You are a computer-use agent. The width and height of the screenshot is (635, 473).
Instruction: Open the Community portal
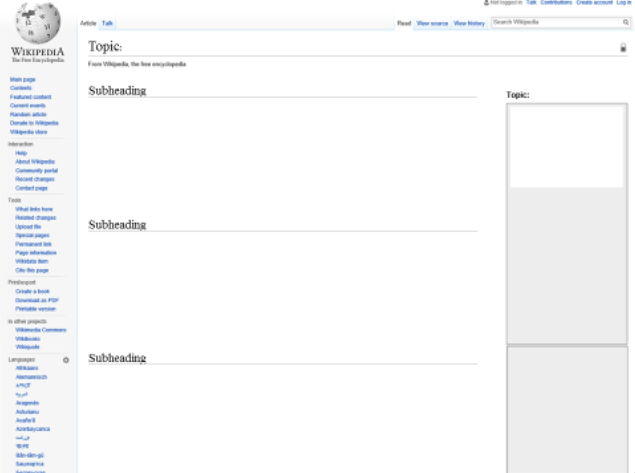click(x=36, y=170)
